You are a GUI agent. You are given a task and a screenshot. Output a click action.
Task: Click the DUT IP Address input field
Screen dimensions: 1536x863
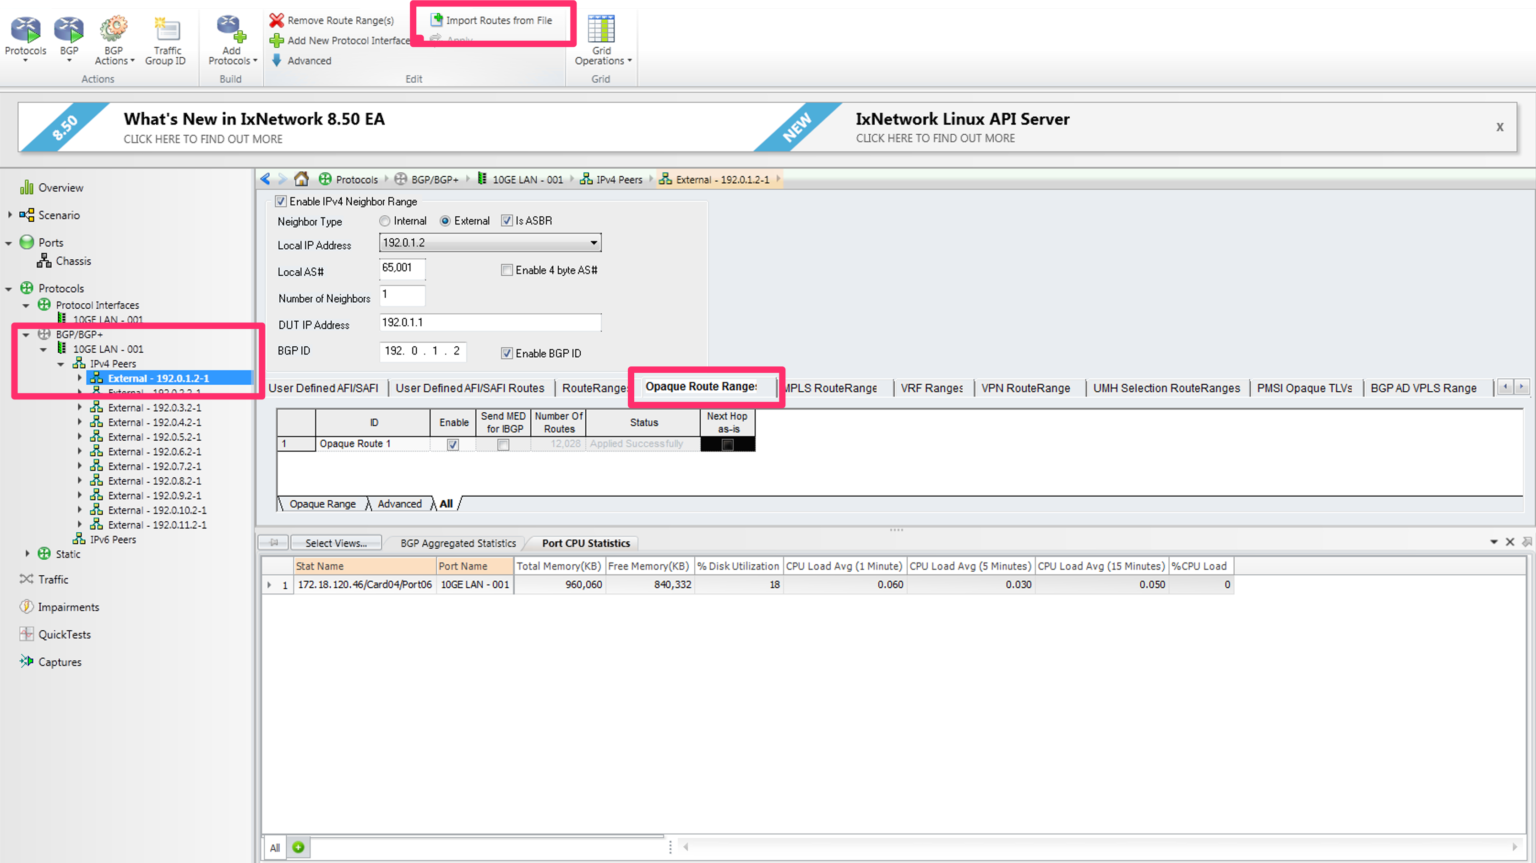pyautogui.click(x=489, y=323)
